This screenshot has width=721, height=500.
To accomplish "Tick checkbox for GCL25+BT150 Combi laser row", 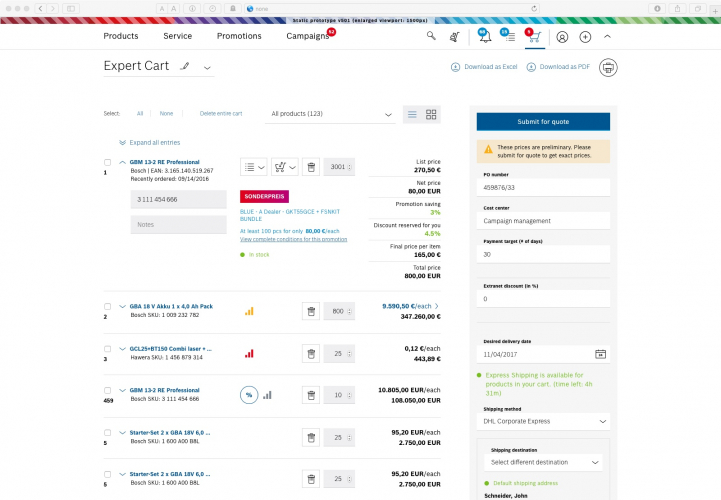I will pos(107,349).
